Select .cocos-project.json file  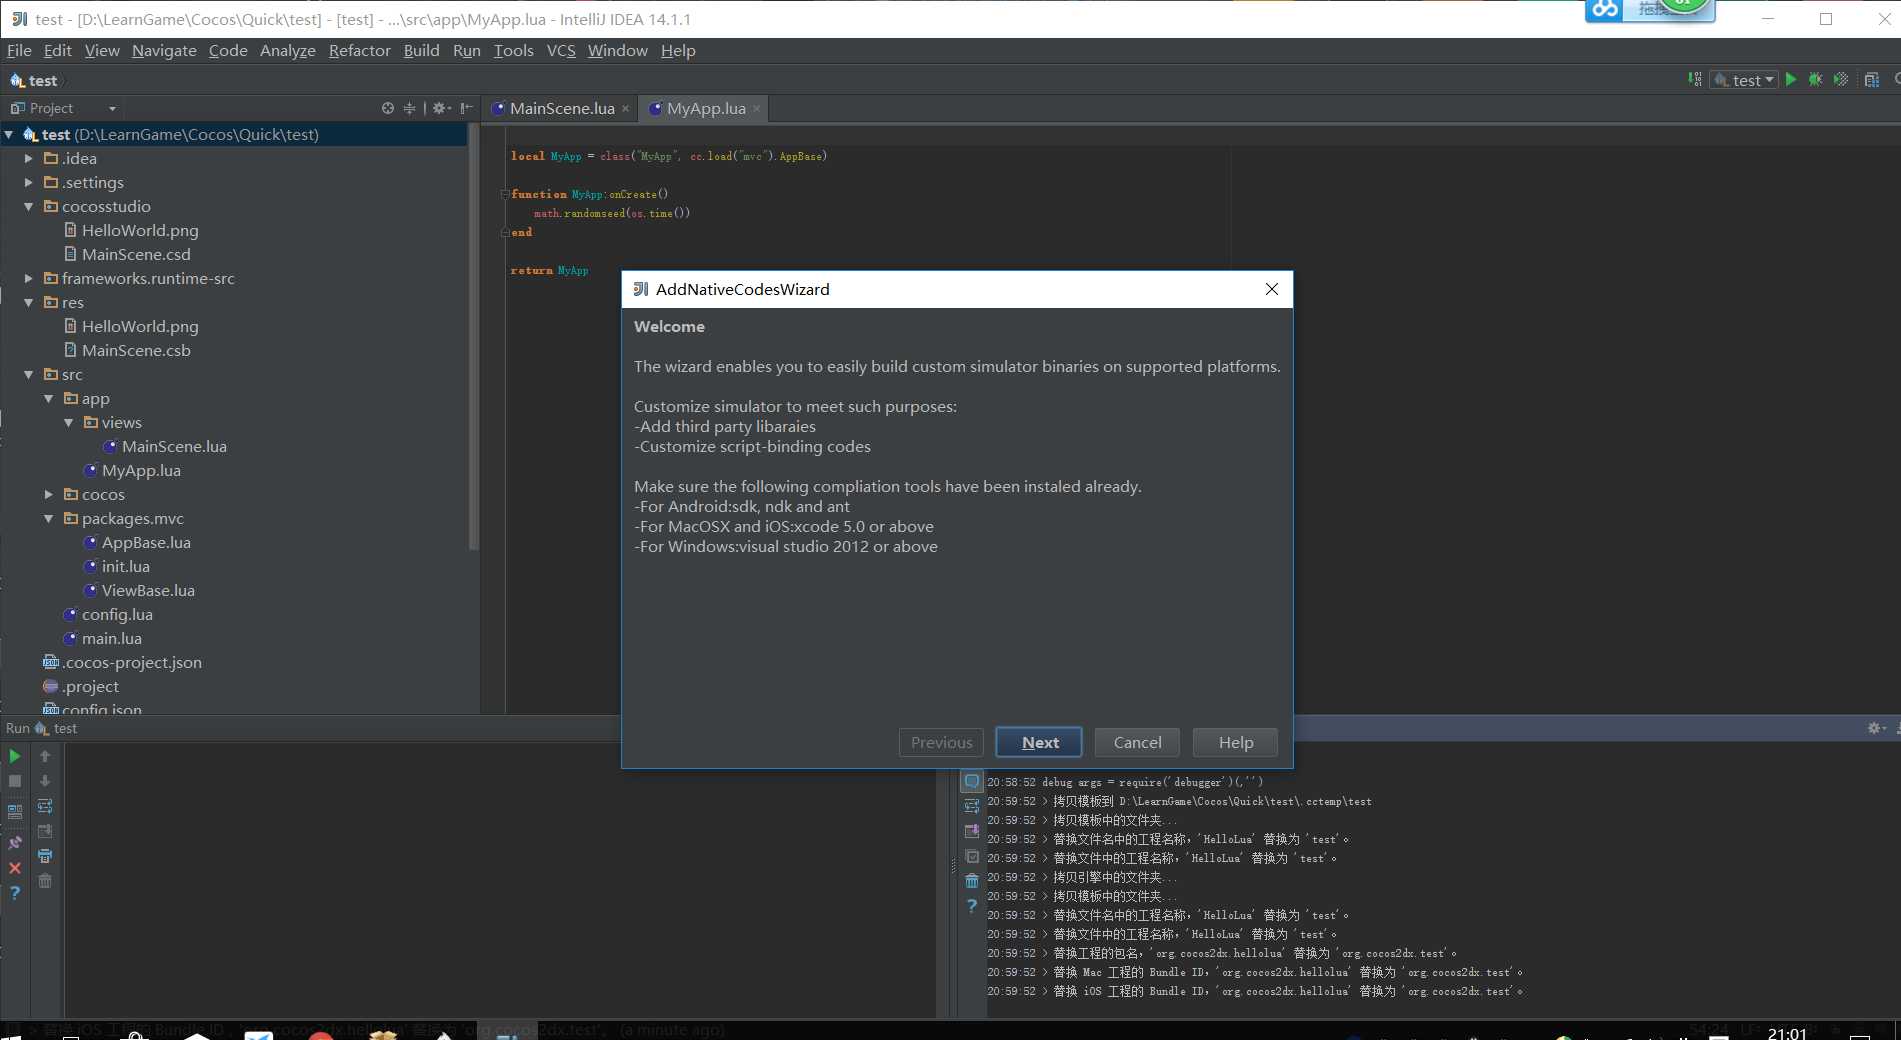[131, 662]
